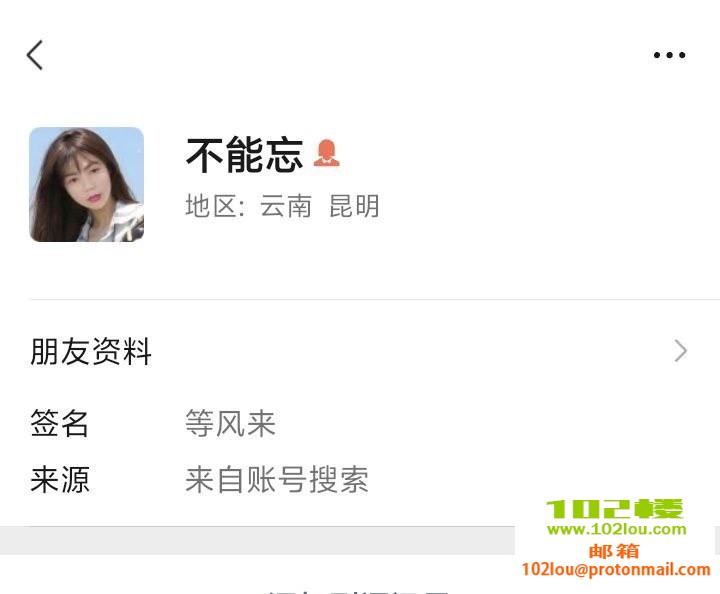
Task: Select the signature text 等风来
Action: point(230,423)
